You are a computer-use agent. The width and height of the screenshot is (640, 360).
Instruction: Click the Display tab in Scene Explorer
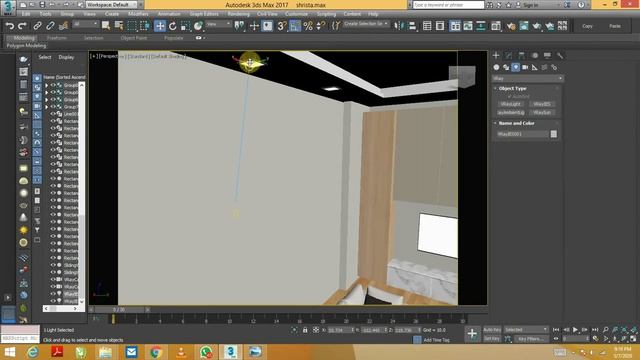[x=66, y=57]
